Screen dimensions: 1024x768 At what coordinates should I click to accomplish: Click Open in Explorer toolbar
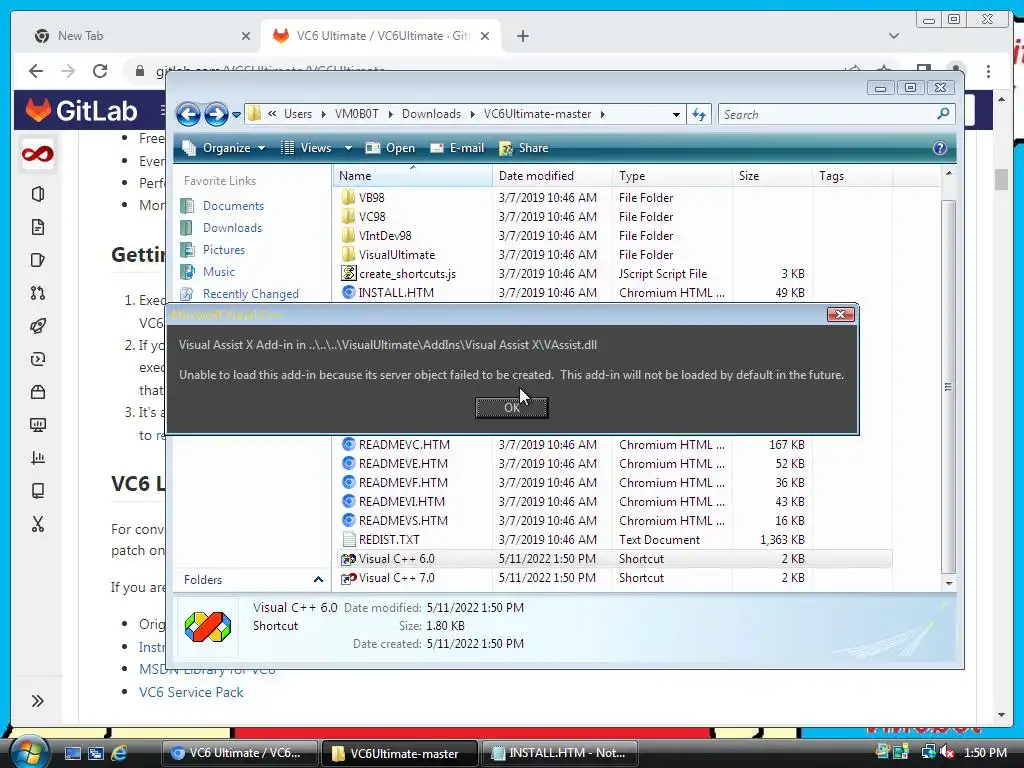pyautogui.click(x=390, y=148)
